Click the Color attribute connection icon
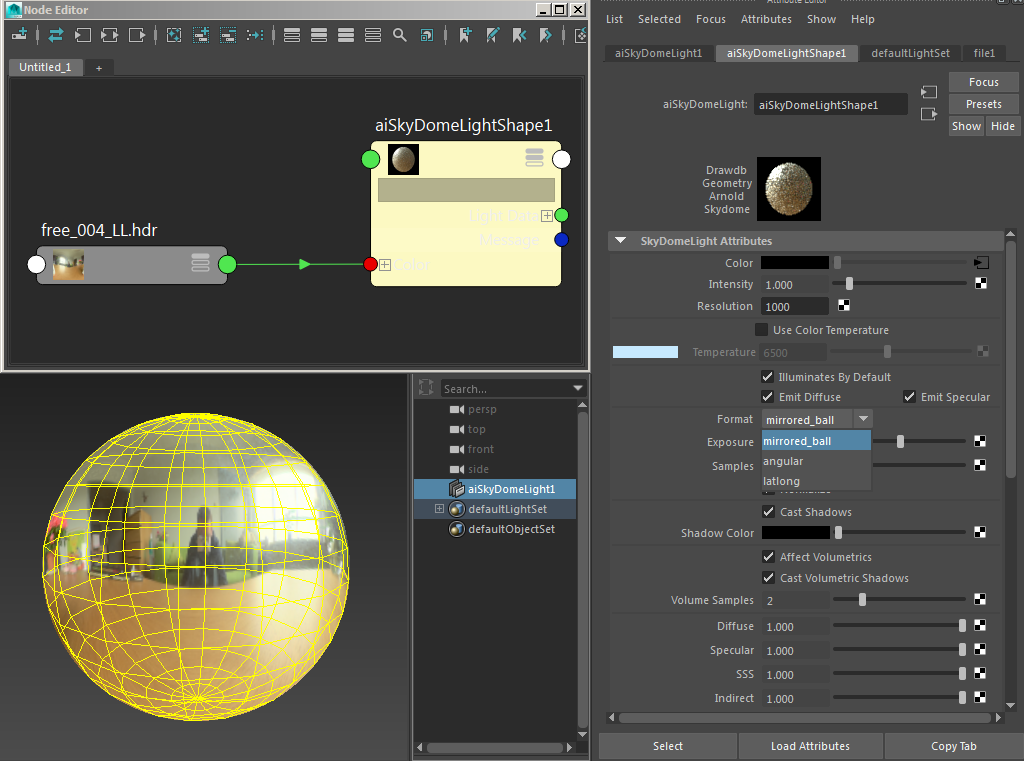 point(981,263)
